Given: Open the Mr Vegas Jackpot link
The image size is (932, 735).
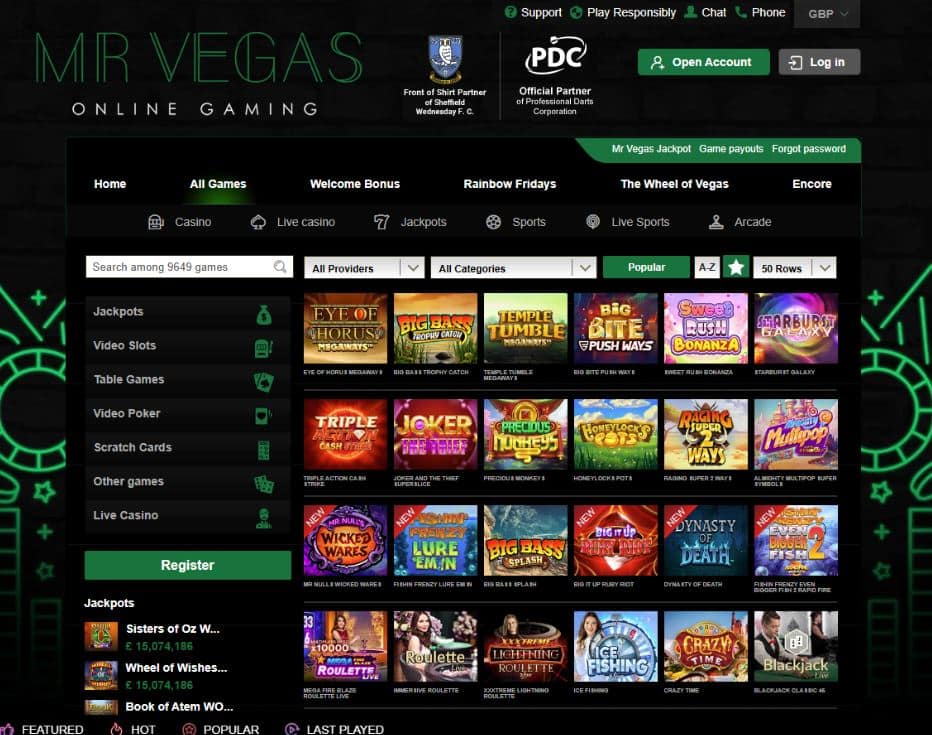Looking at the screenshot, I should coord(651,149).
